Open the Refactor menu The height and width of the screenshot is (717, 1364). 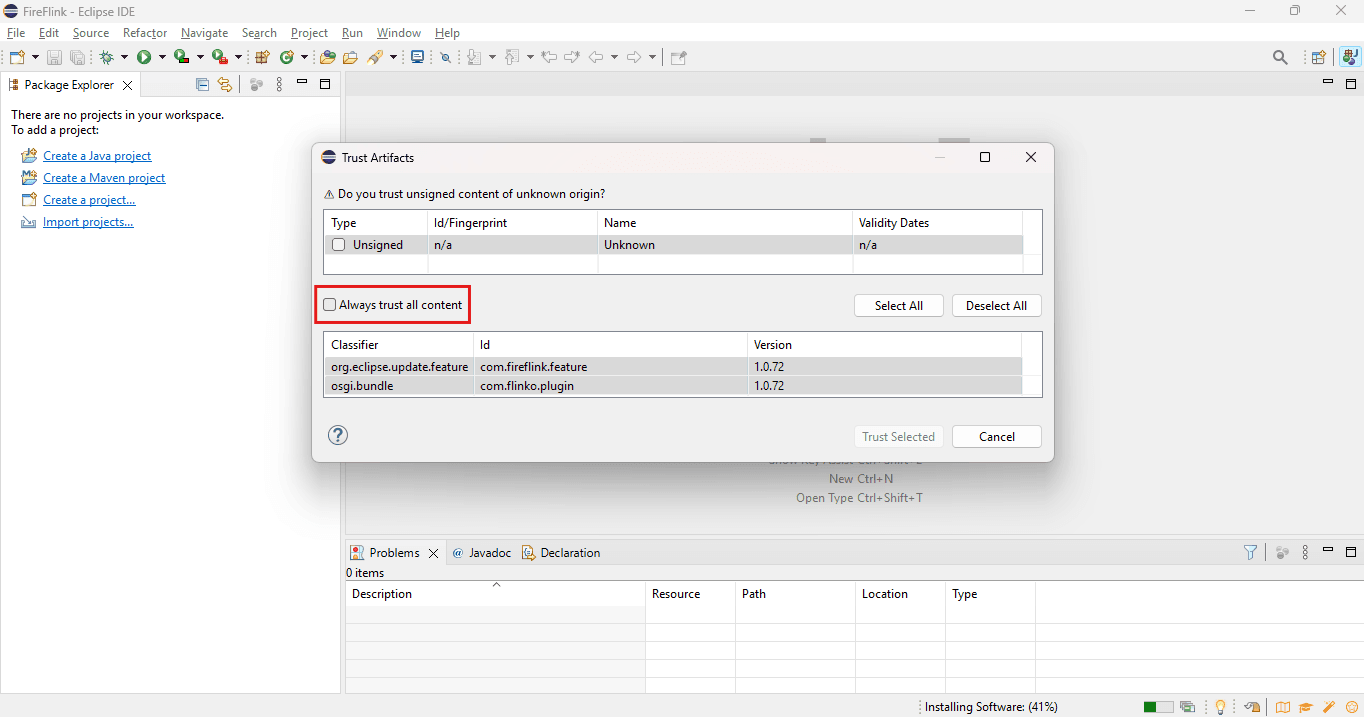coord(145,33)
